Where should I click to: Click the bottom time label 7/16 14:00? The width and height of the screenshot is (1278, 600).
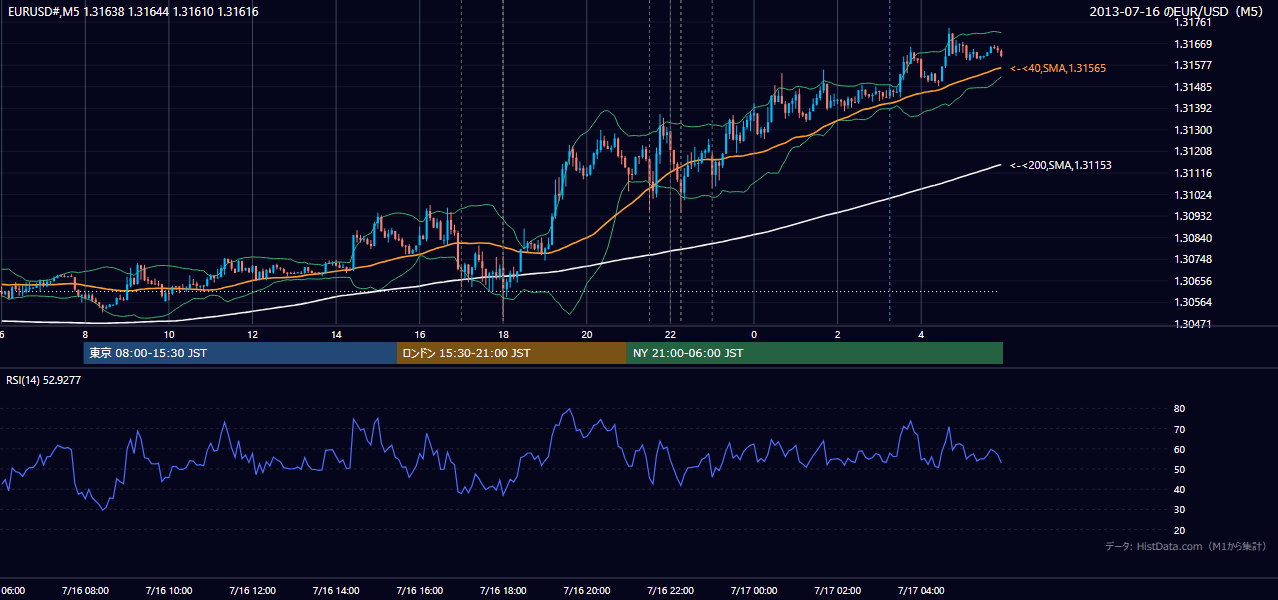[x=336, y=591]
